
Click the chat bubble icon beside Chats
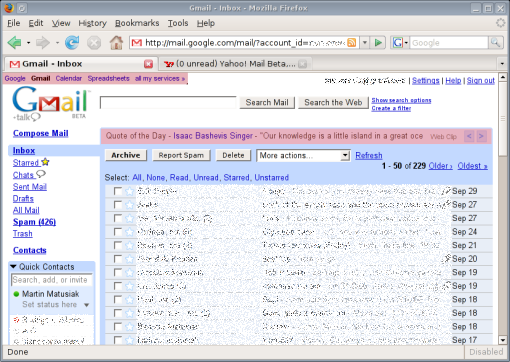click(41, 174)
